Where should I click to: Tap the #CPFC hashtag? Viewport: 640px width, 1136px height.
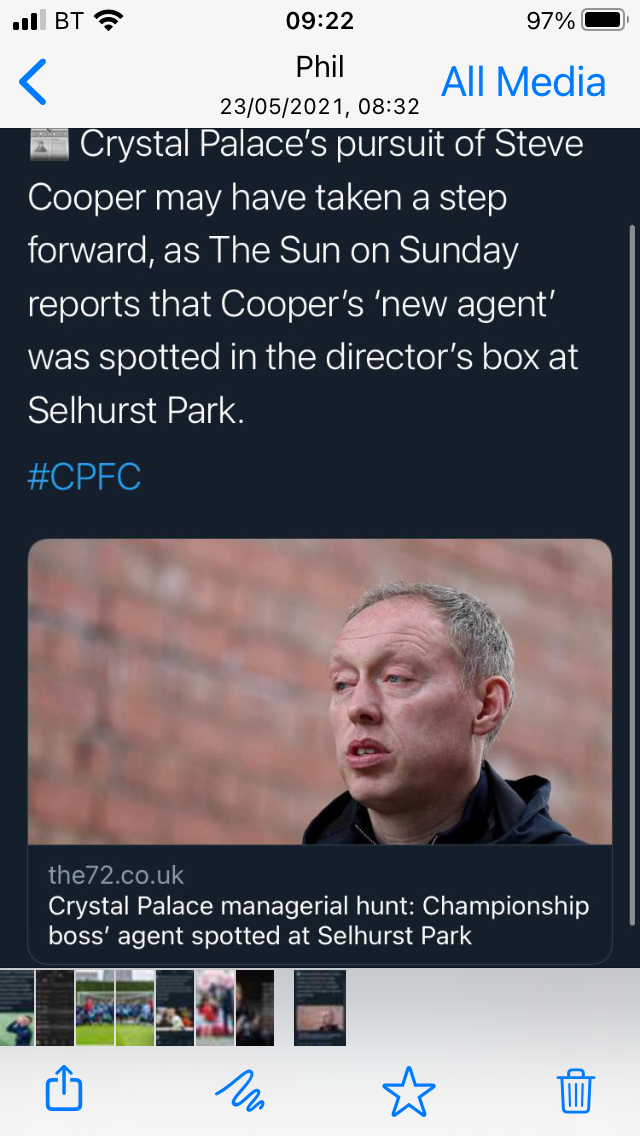click(84, 477)
